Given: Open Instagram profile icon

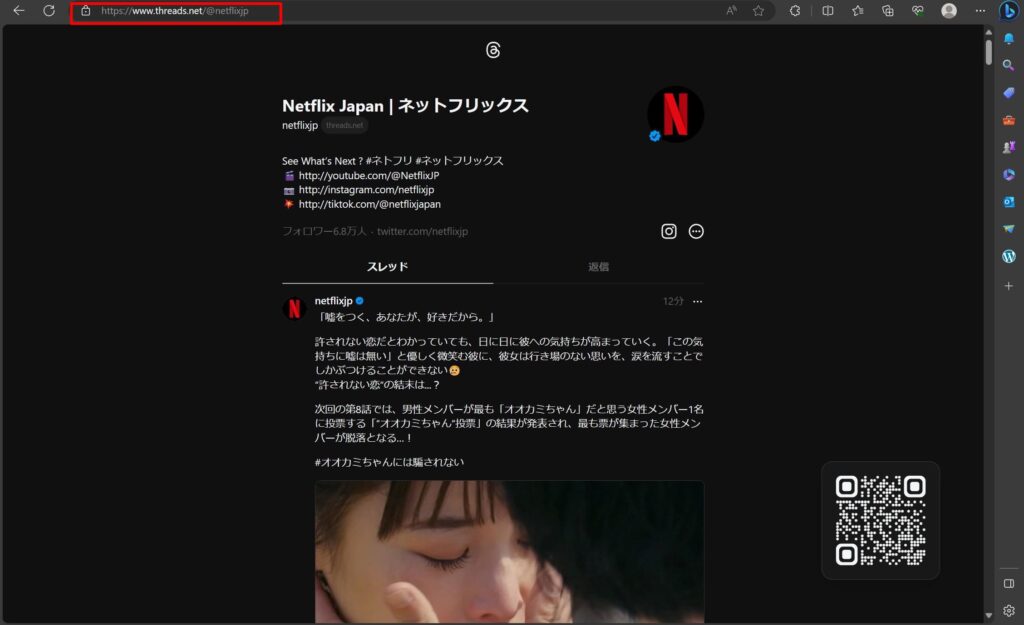Looking at the screenshot, I should (669, 231).
